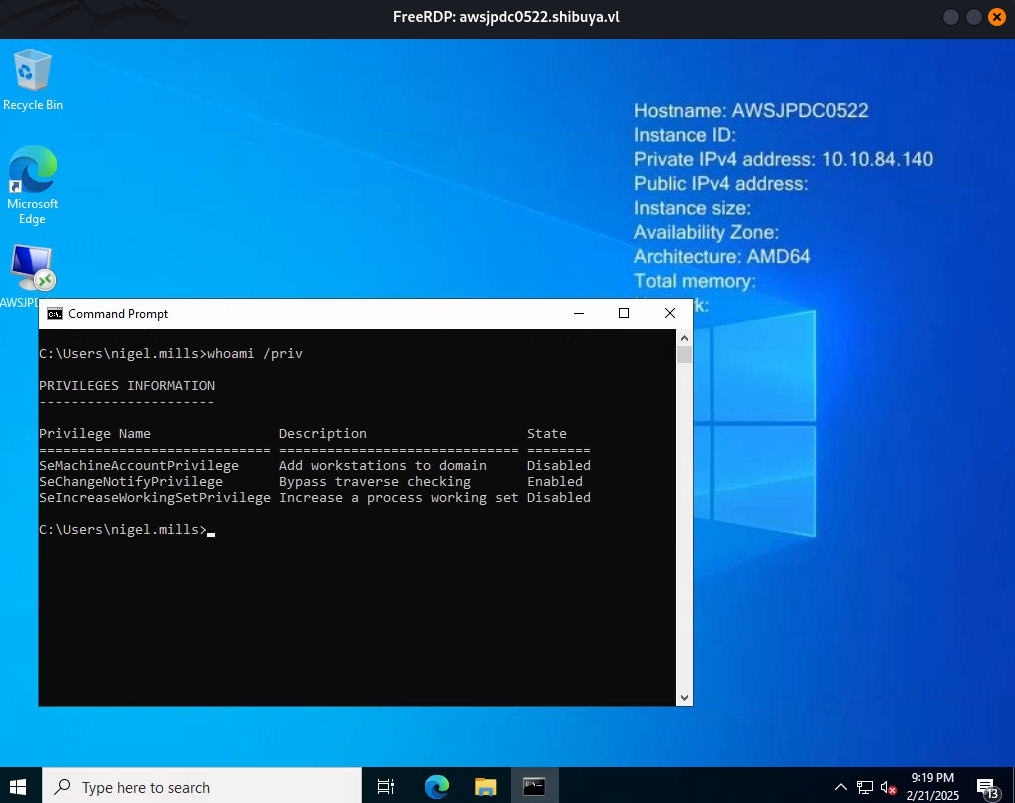Click the Show desktop sliver on taskbar
Screen dimensions: 1015x803
coord(1012,787)
